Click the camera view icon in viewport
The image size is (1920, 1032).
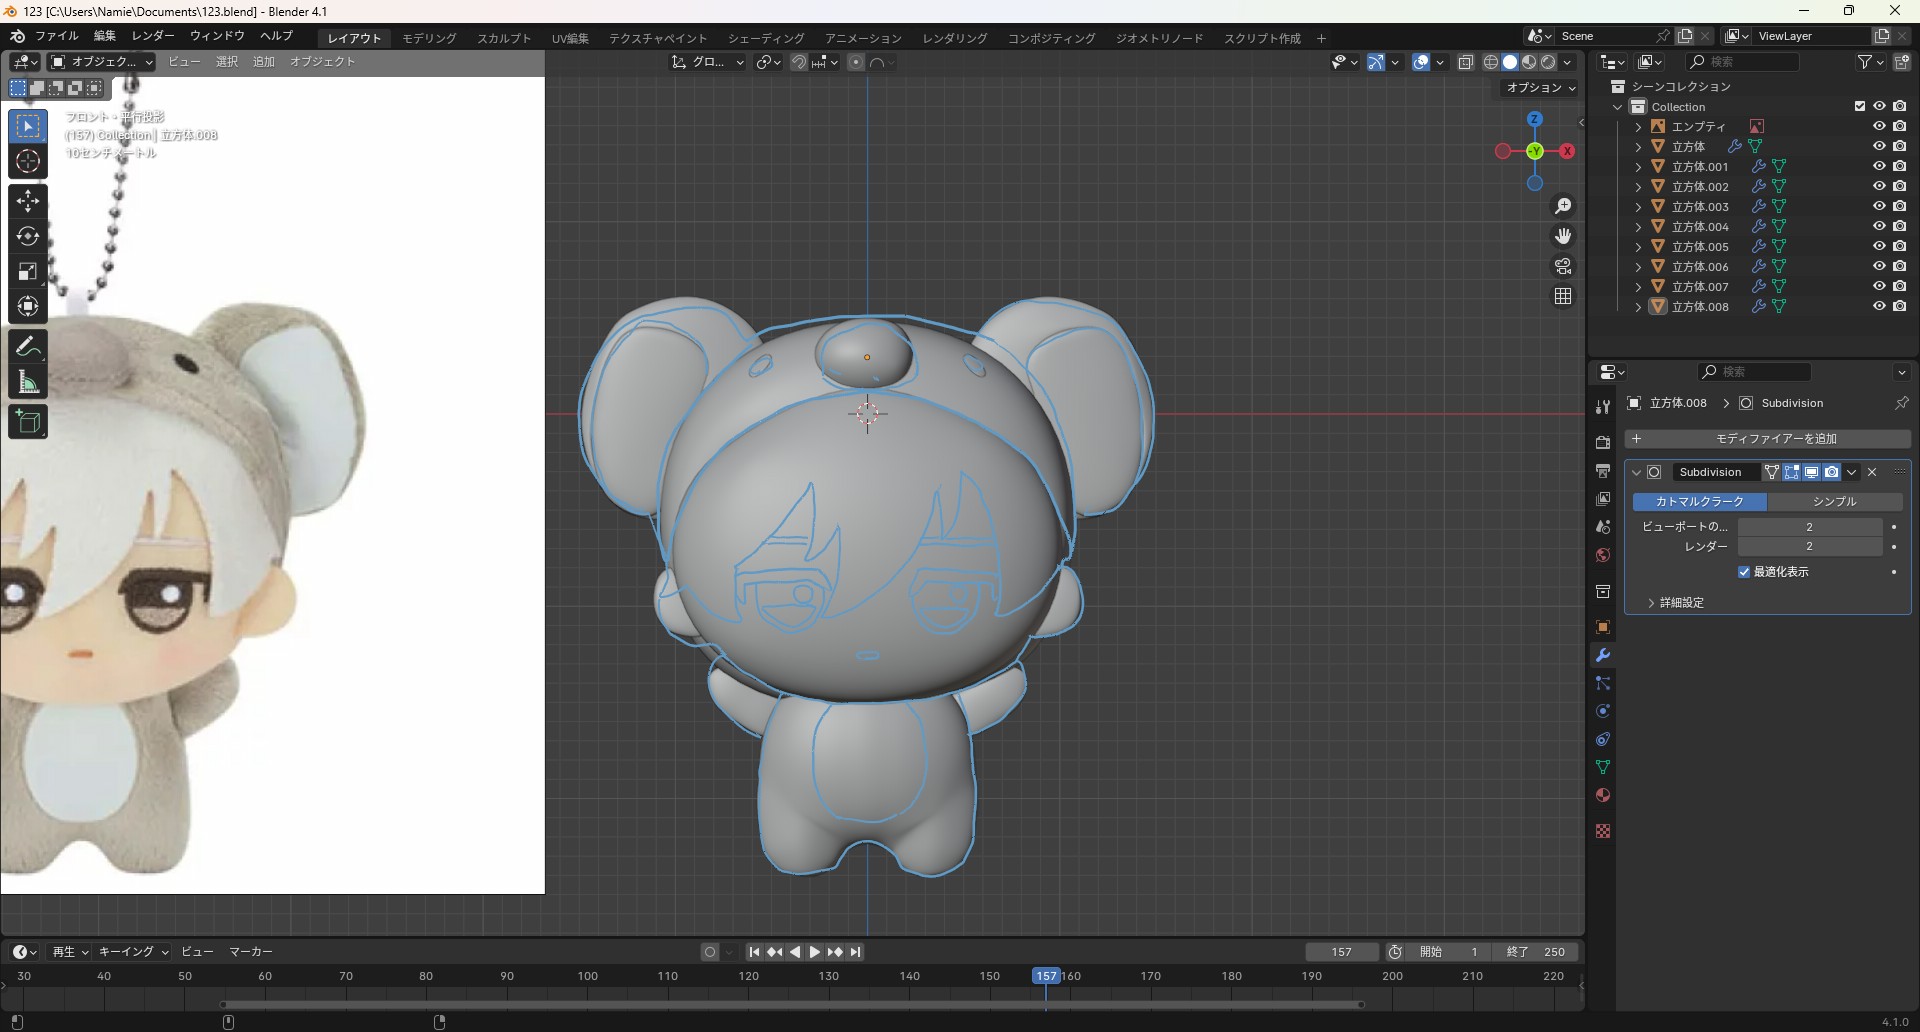point(1563,267)
